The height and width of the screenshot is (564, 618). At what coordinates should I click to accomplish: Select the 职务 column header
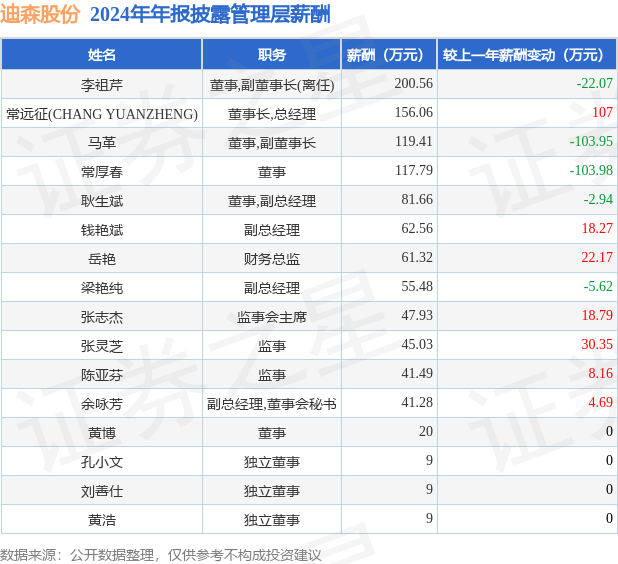[272, 54]
